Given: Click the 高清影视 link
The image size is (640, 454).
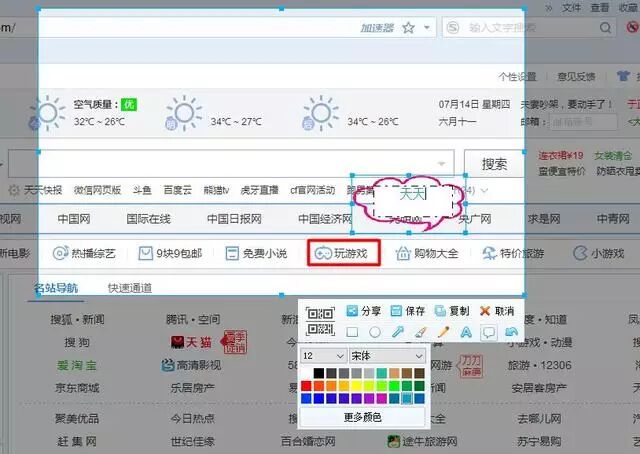Looking at the screenshot, I should pyautogui.click(x=191, y=365).
